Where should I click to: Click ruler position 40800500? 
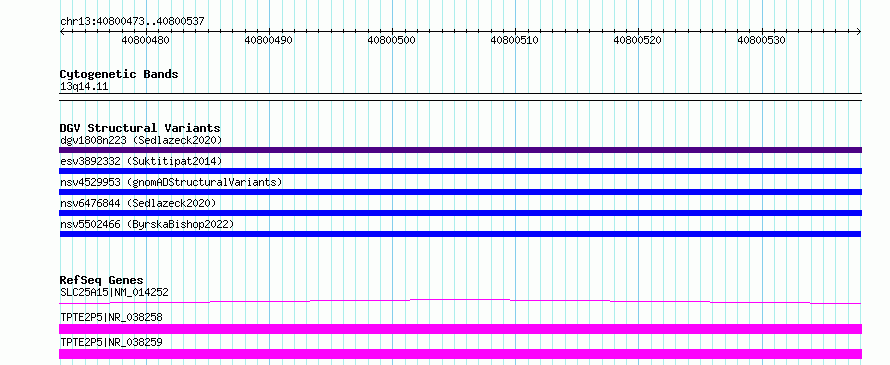click(x=392, y=41)
